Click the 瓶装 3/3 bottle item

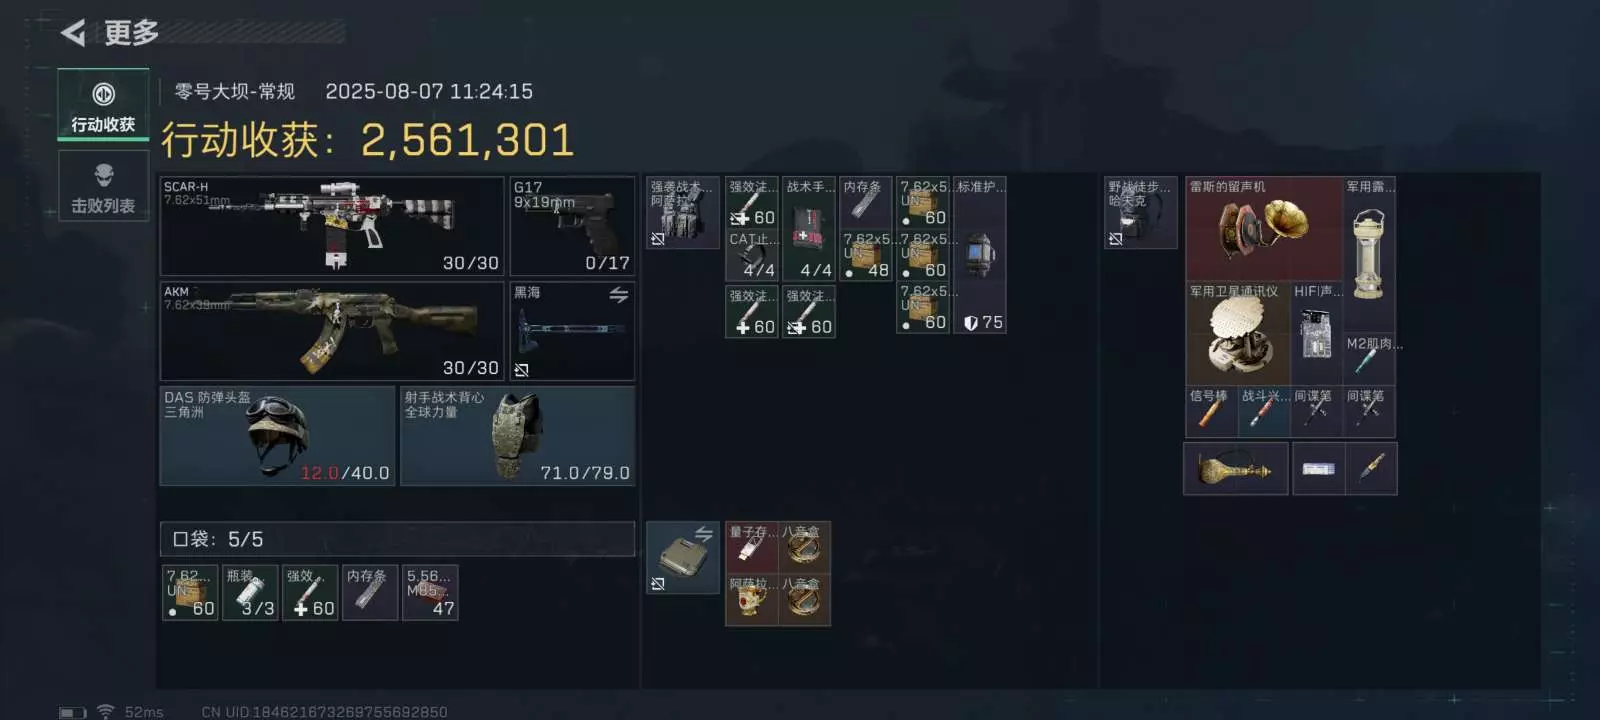click(x=250, y=593)
